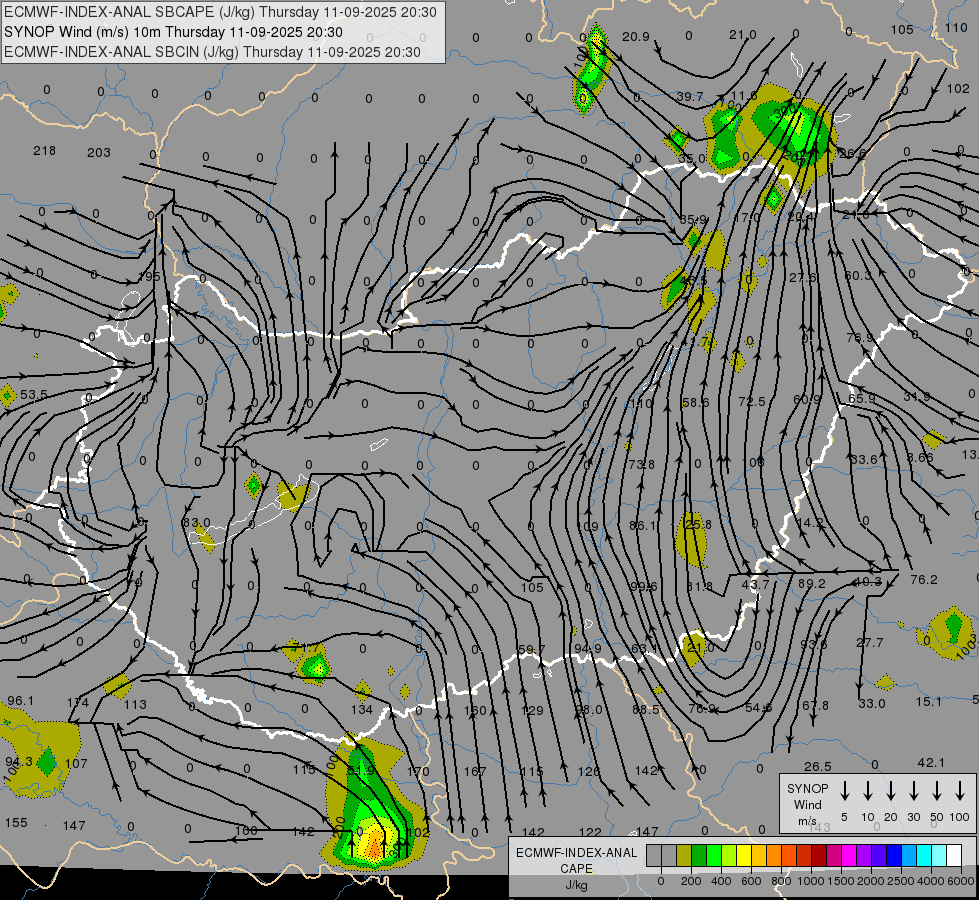Click the 2500 tick label on CAPE scale
The image size is (979, 900).
[901, 881]
